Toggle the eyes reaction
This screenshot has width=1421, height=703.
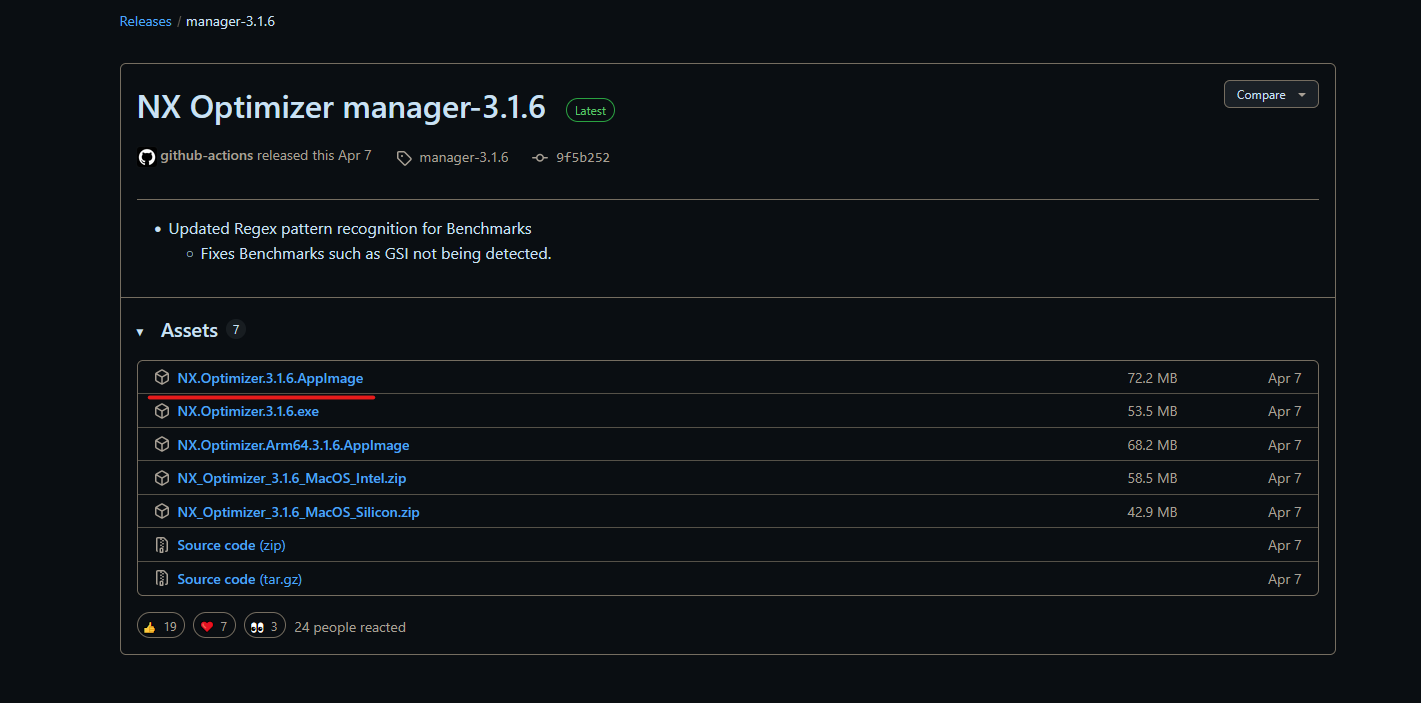(265, 627)
